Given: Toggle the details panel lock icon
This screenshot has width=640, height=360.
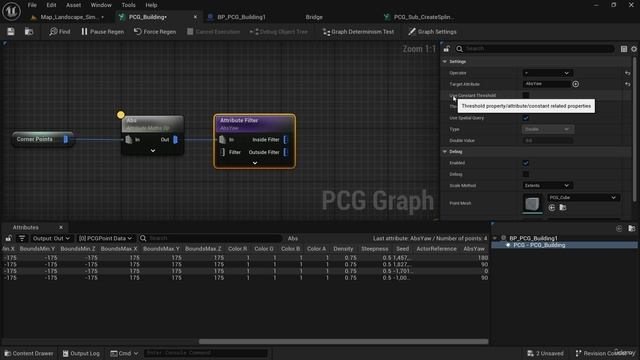Looking at the screenshot, I should (447, 49).
